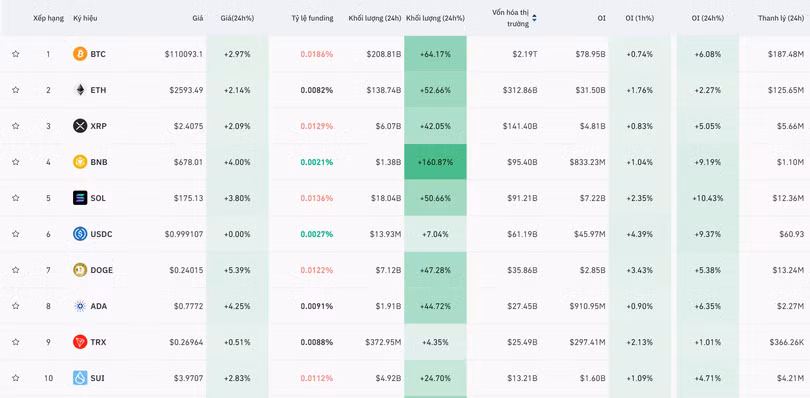Click the DOGE coin icon
Viewport: 810px width, 398px height.
click(x=80, y=270)
